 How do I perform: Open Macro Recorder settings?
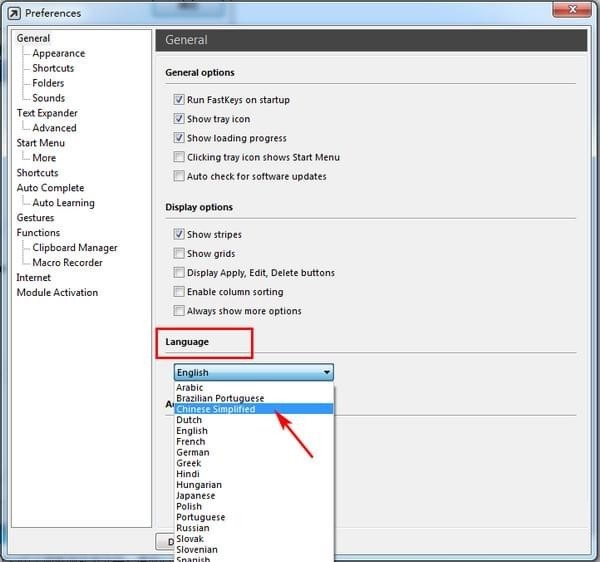pos(67,262)
